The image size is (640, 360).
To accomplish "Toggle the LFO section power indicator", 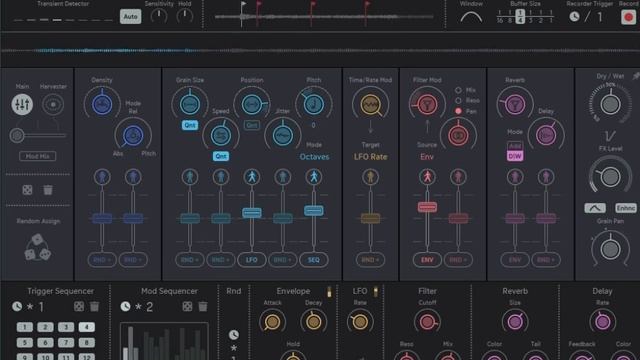I will point(376,291).
